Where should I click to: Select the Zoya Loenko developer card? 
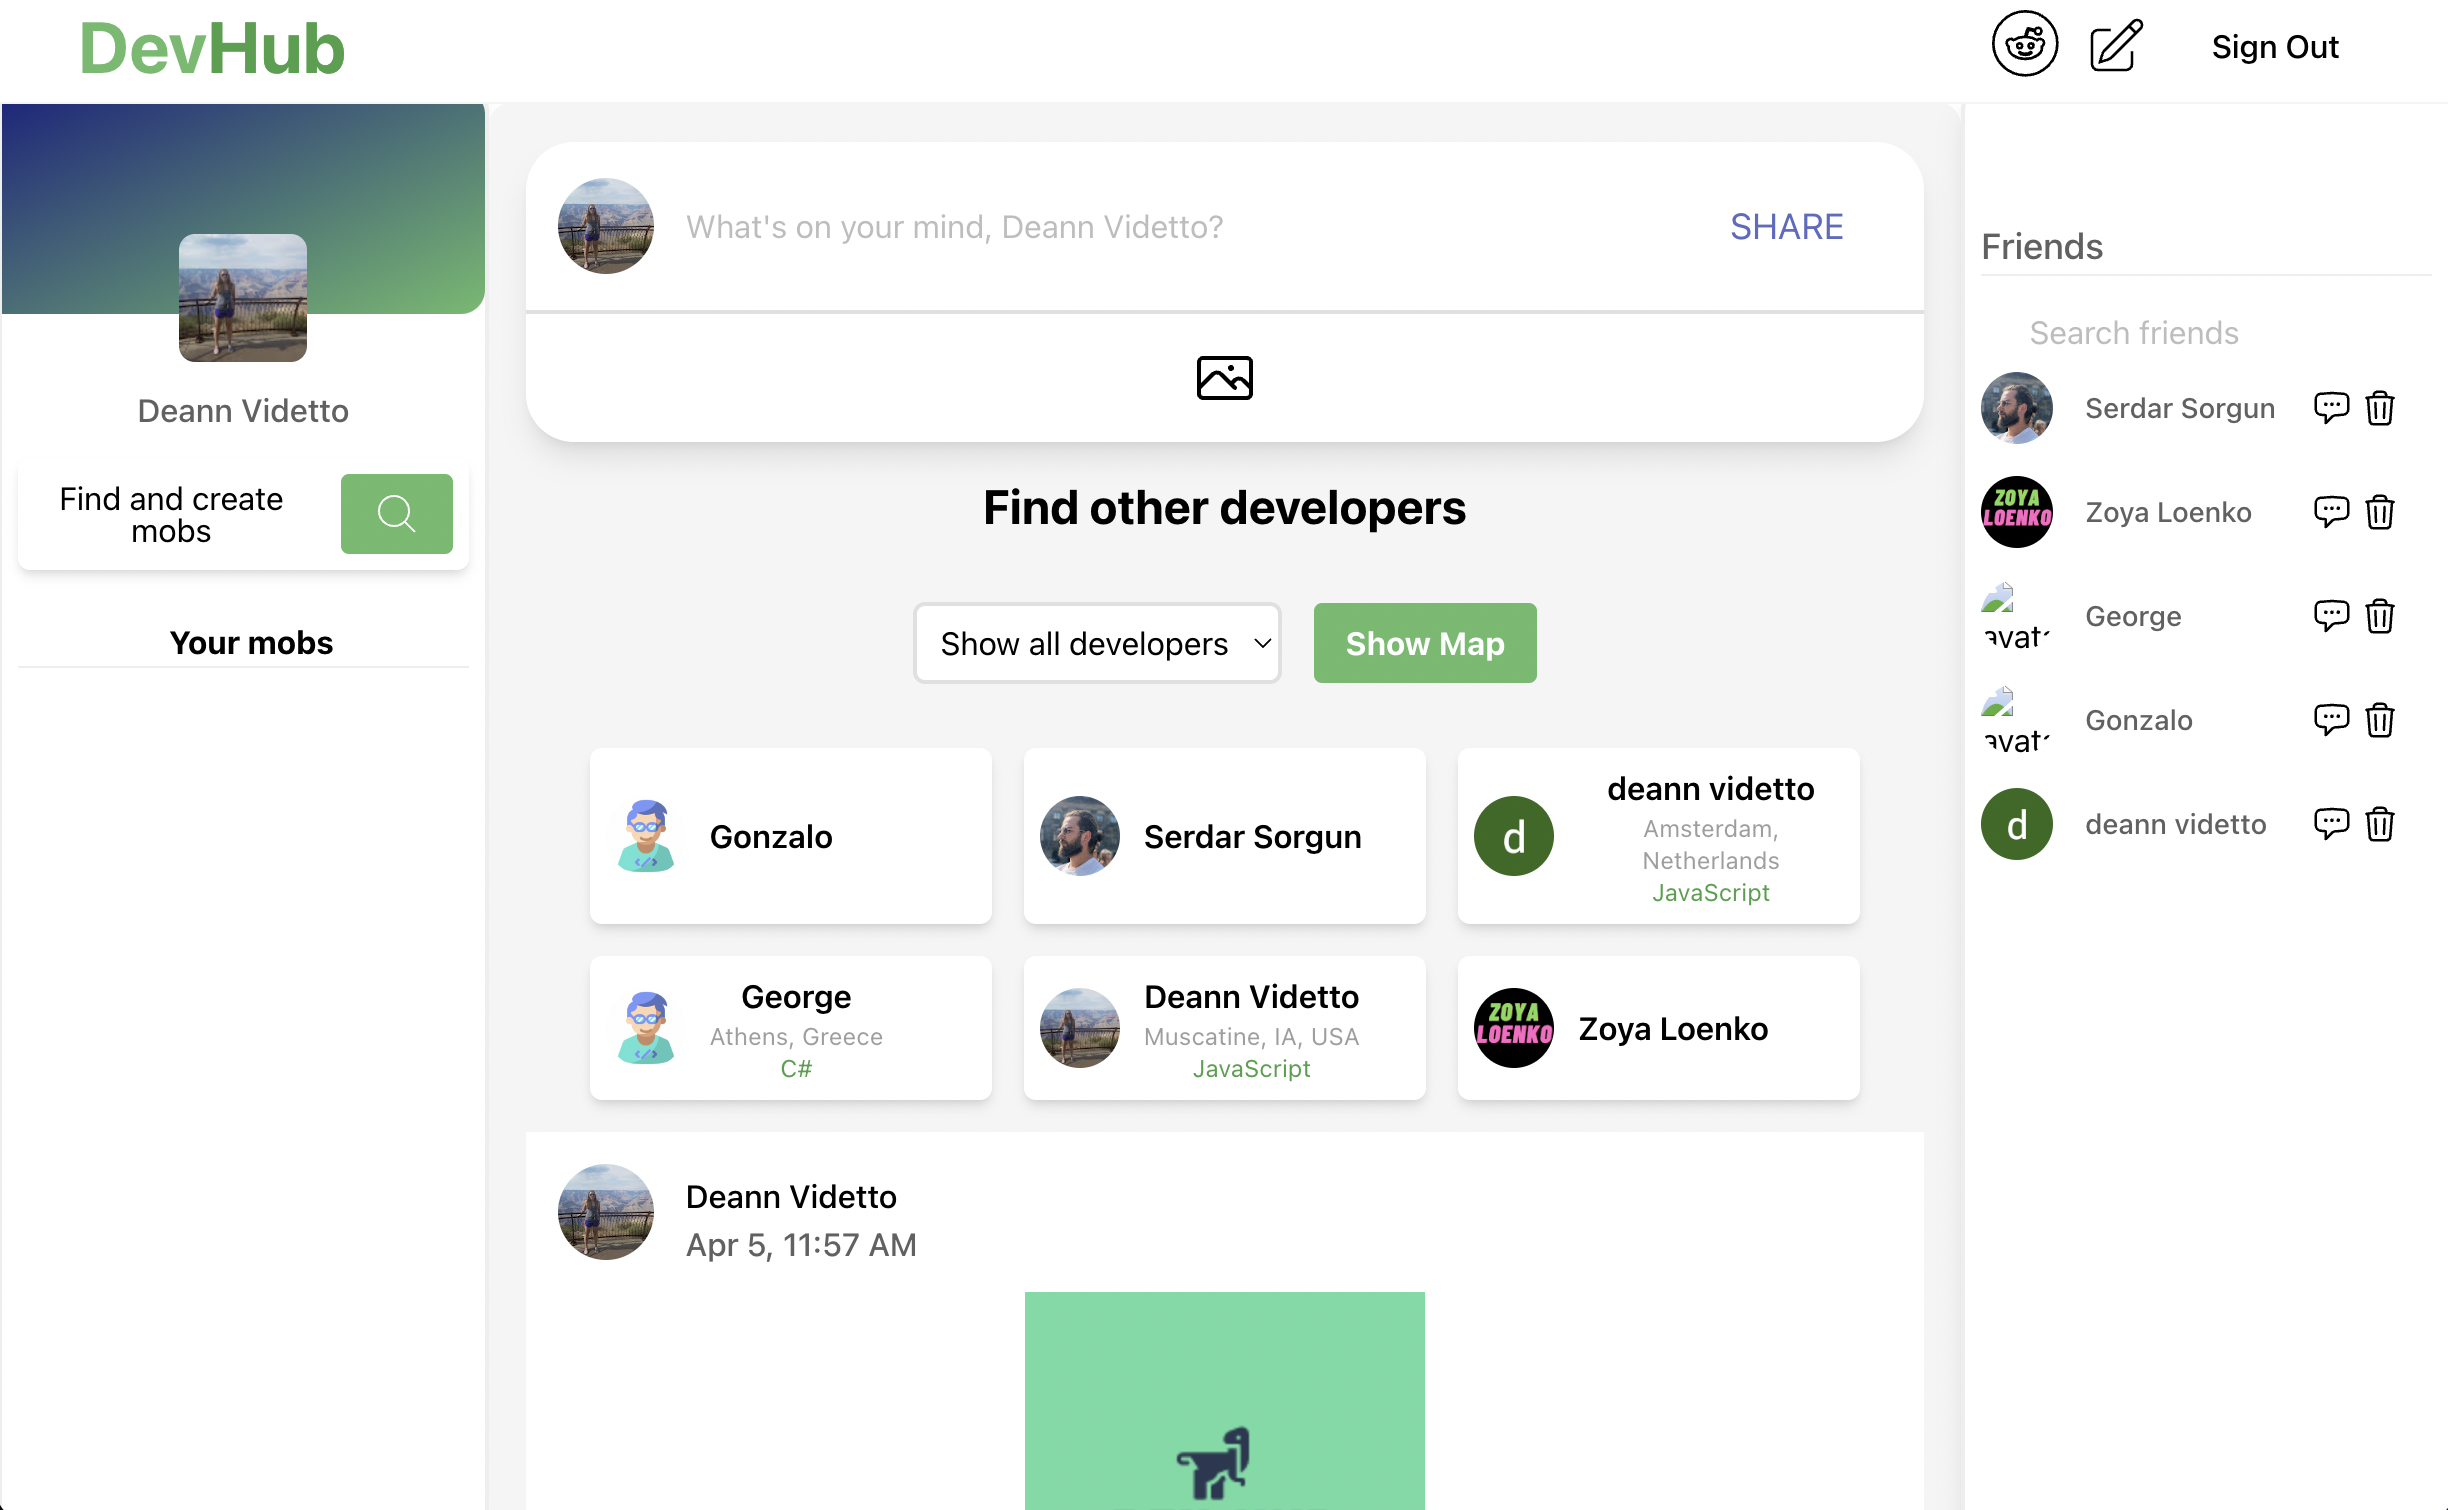[1657, 1028]
